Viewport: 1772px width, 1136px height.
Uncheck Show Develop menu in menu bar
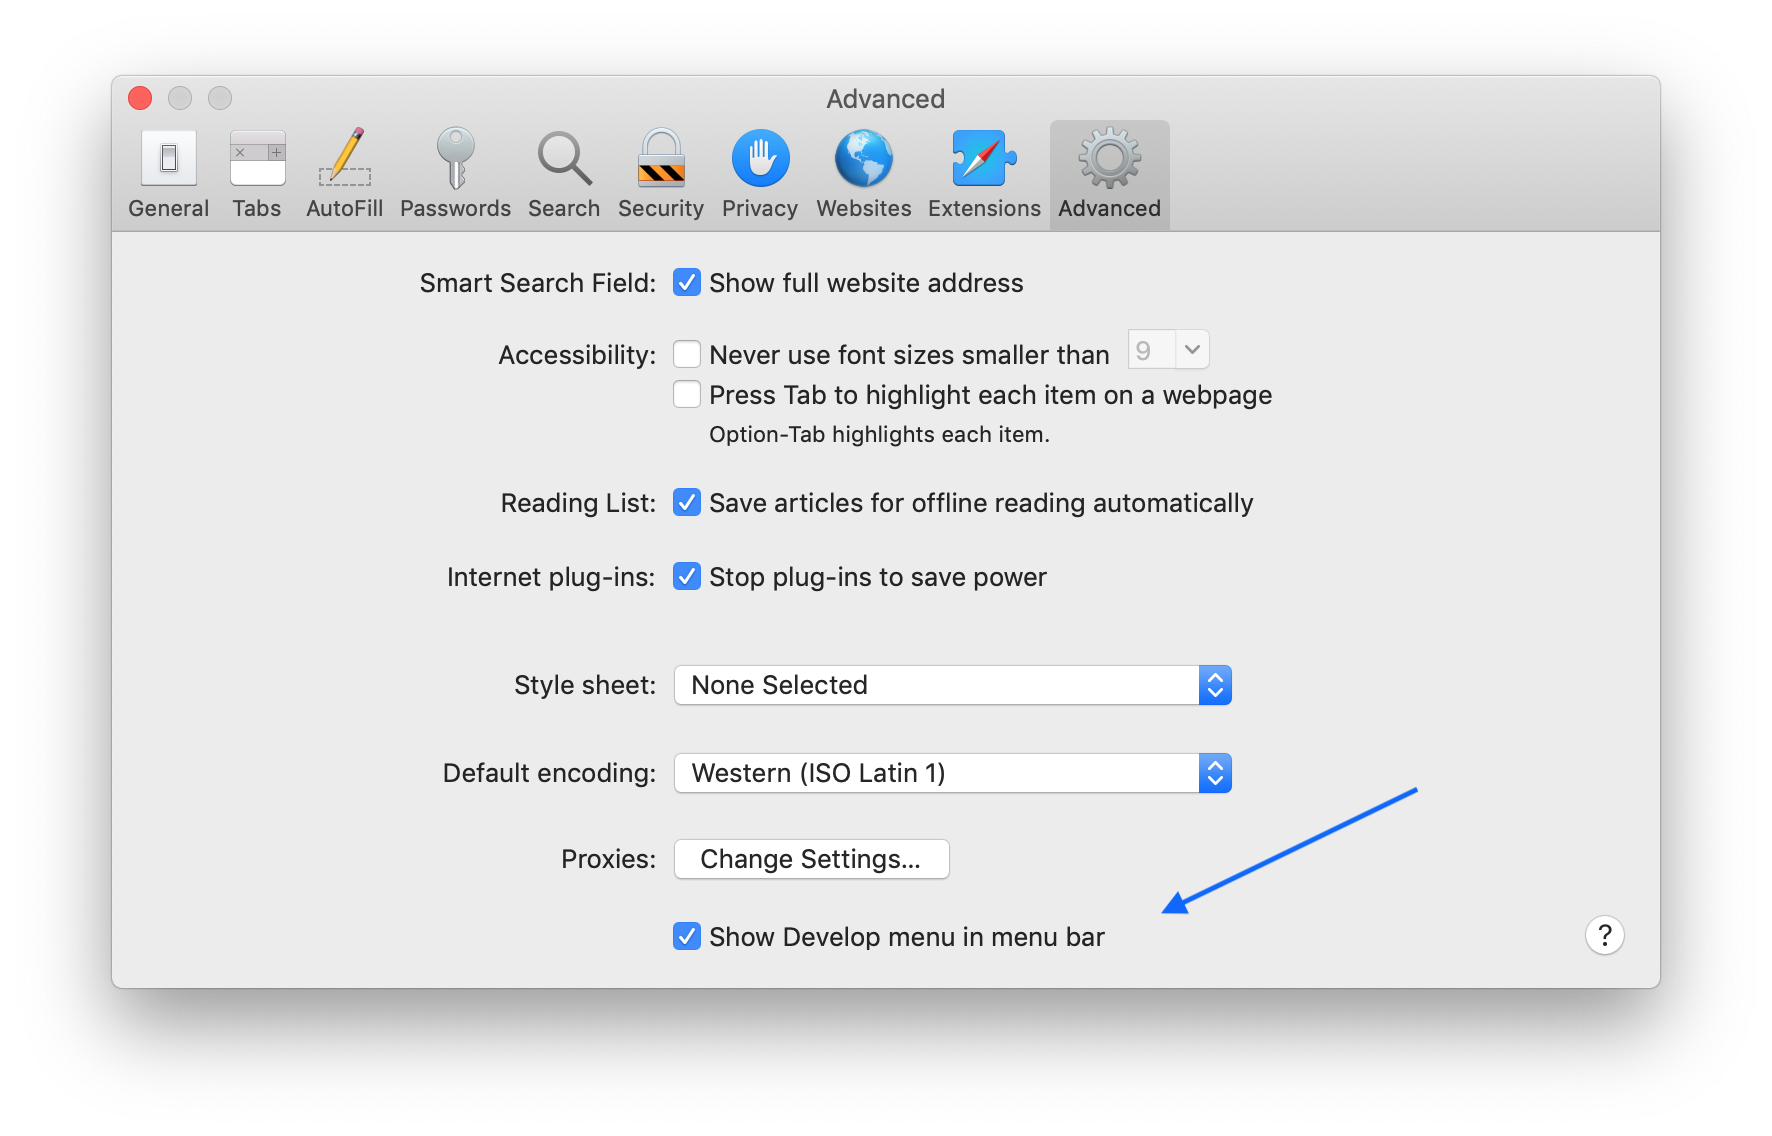pos(687,936)
